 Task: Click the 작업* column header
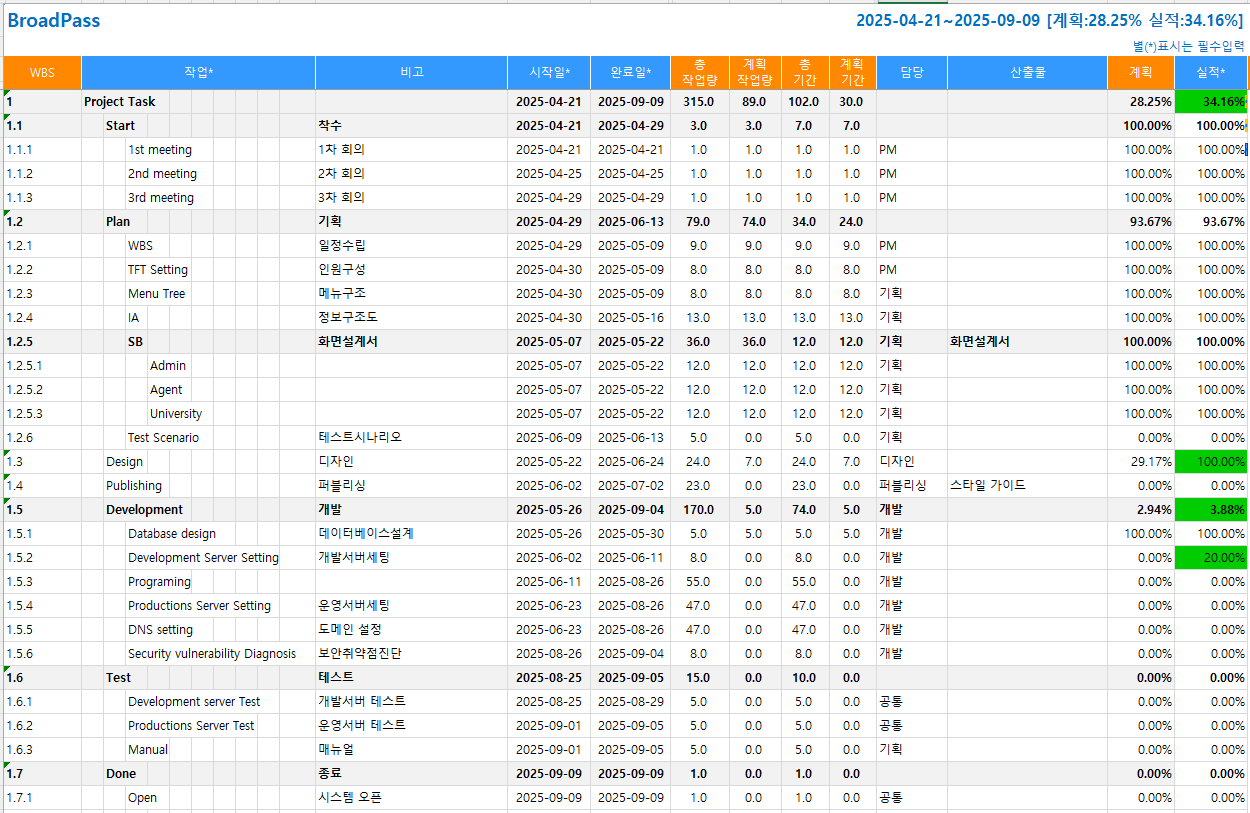tap(198, 73)
